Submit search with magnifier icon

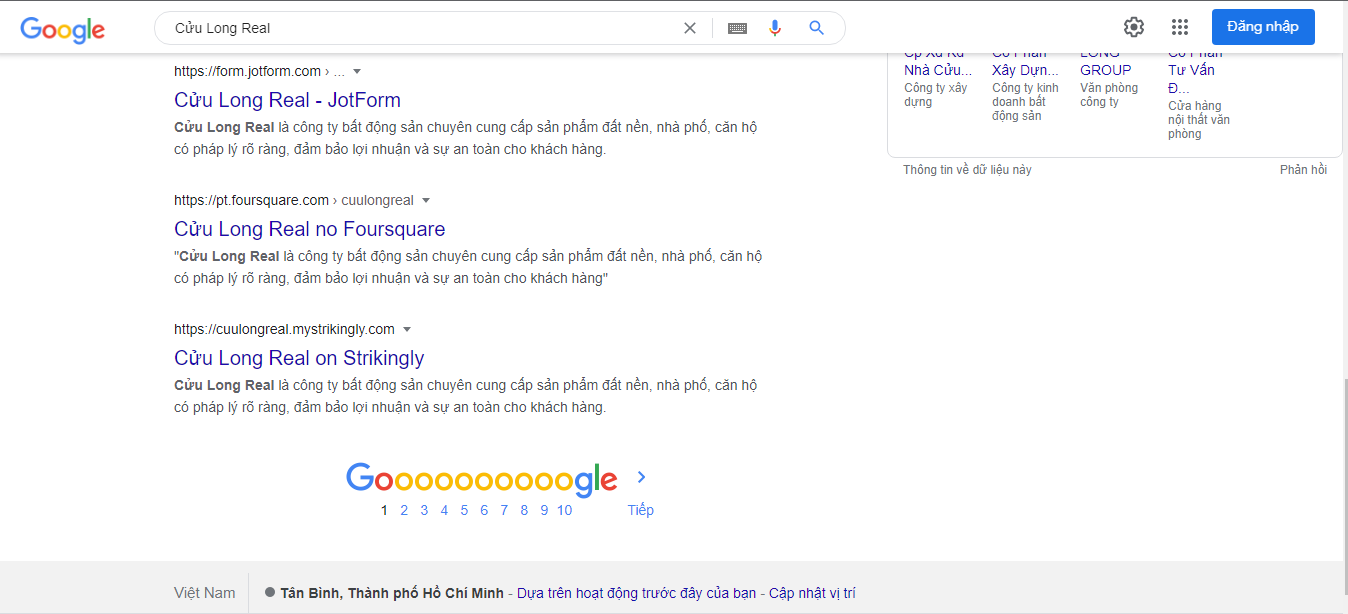coord(817,28)
